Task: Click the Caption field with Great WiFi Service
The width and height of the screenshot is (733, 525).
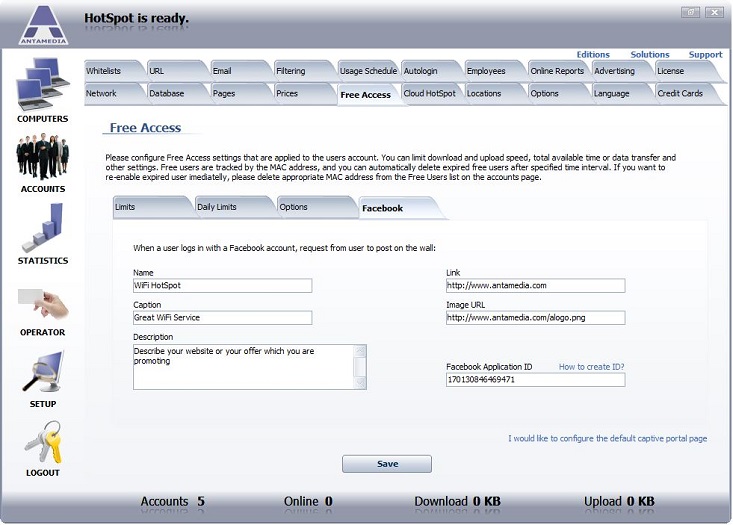Action: pyautogui.click(x=223, y=318)
